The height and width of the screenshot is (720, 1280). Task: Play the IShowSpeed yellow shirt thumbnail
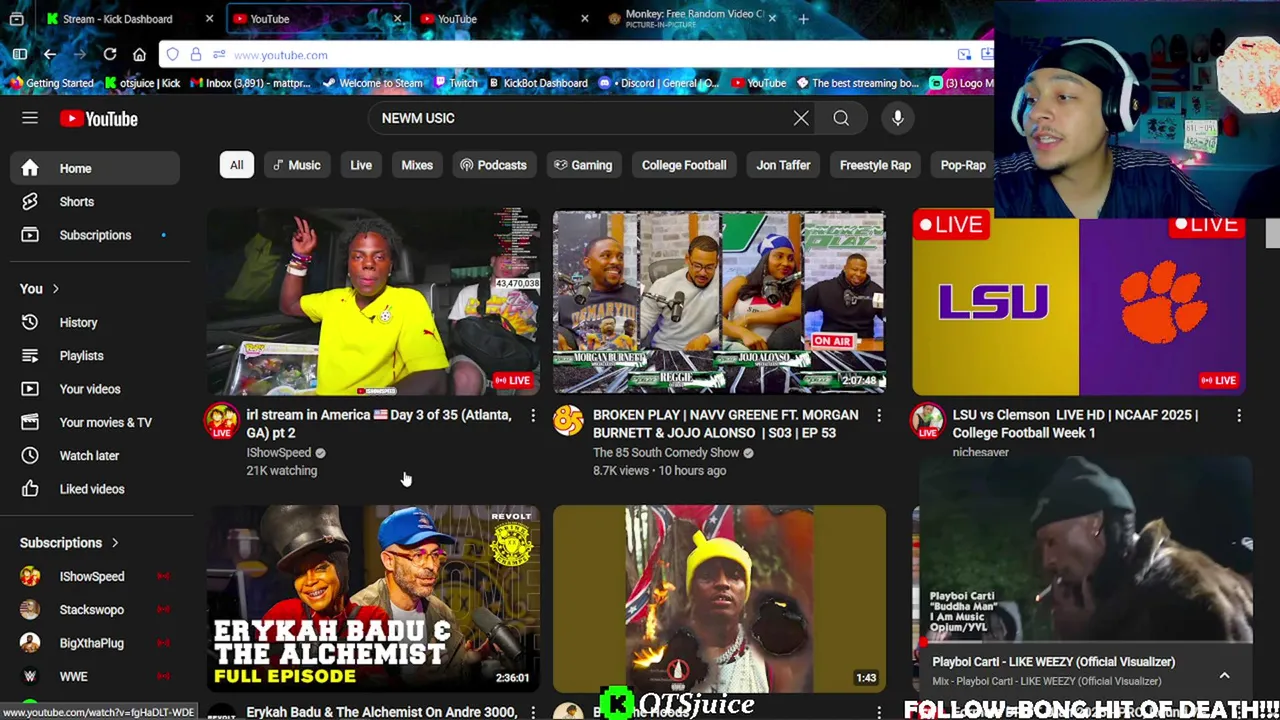coord(373,302)
